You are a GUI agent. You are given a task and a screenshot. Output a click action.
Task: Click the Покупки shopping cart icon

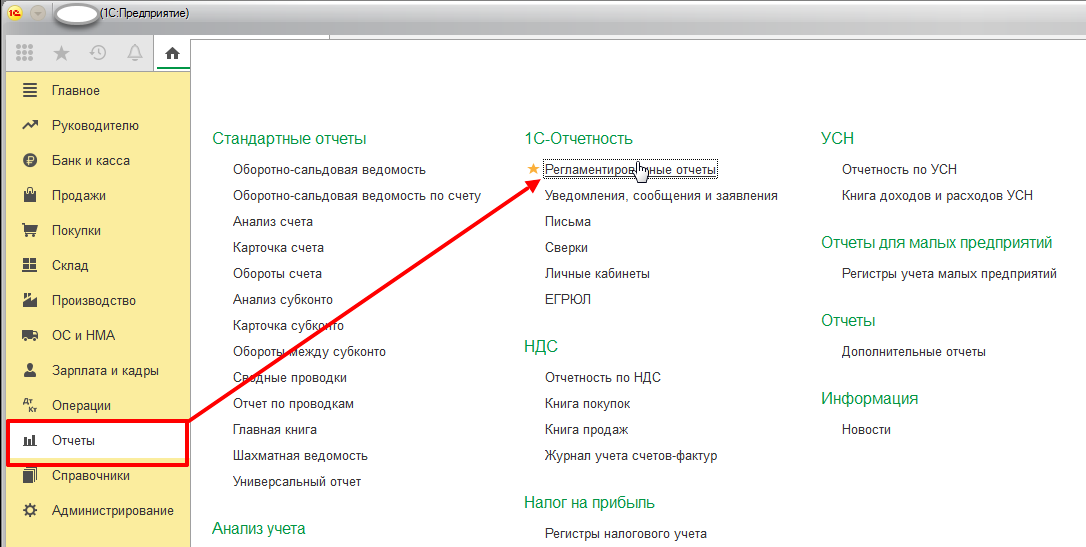[30, 231]
